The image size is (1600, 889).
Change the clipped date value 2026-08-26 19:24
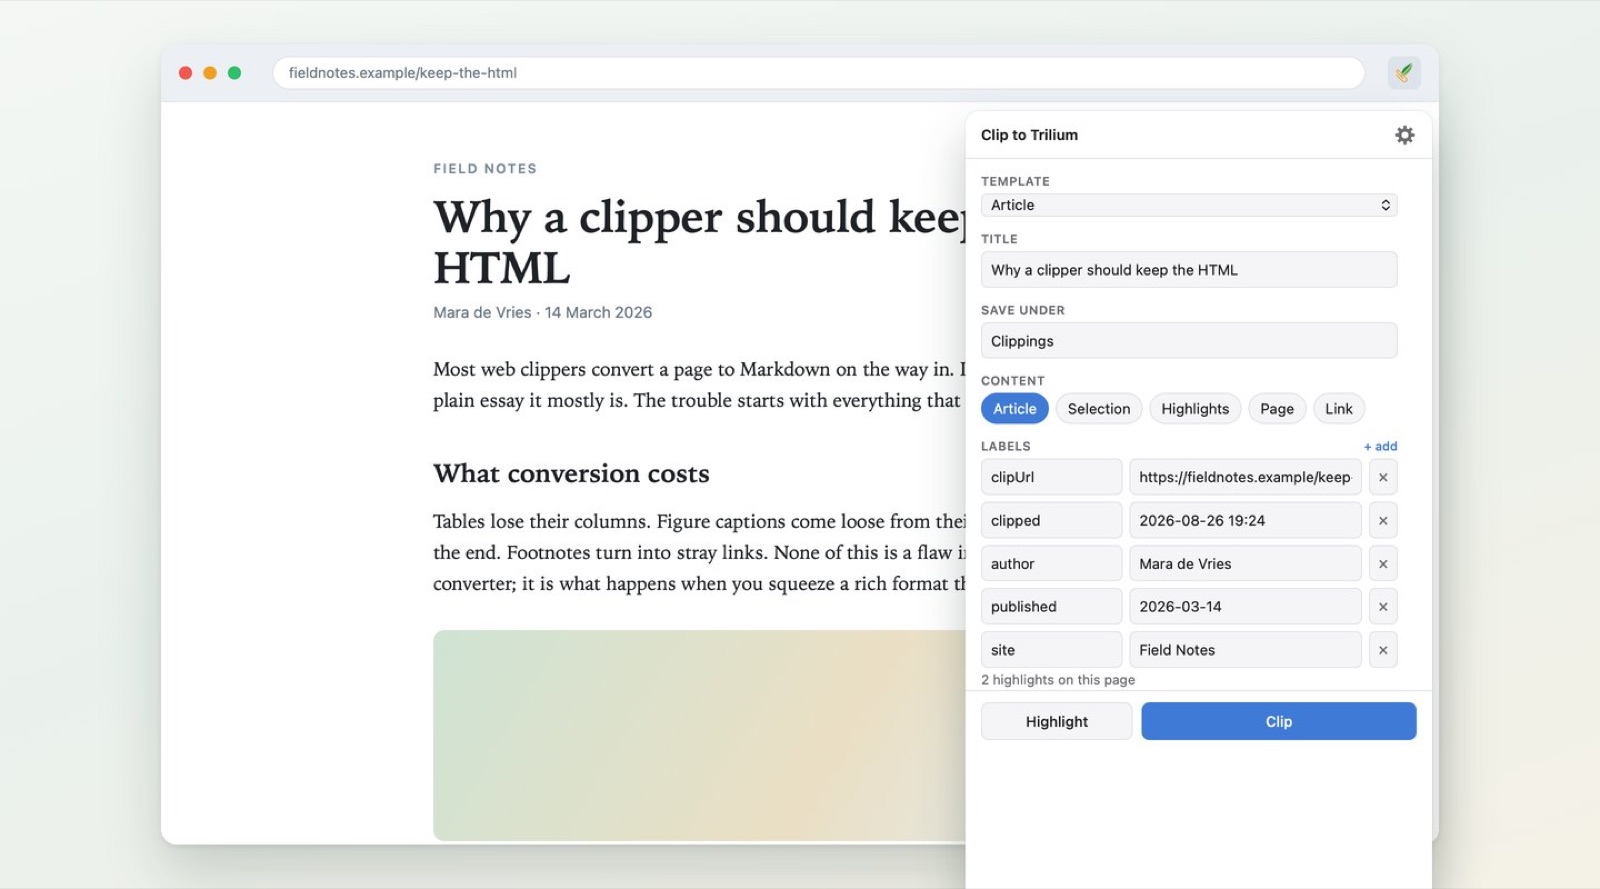(1245, 521)
